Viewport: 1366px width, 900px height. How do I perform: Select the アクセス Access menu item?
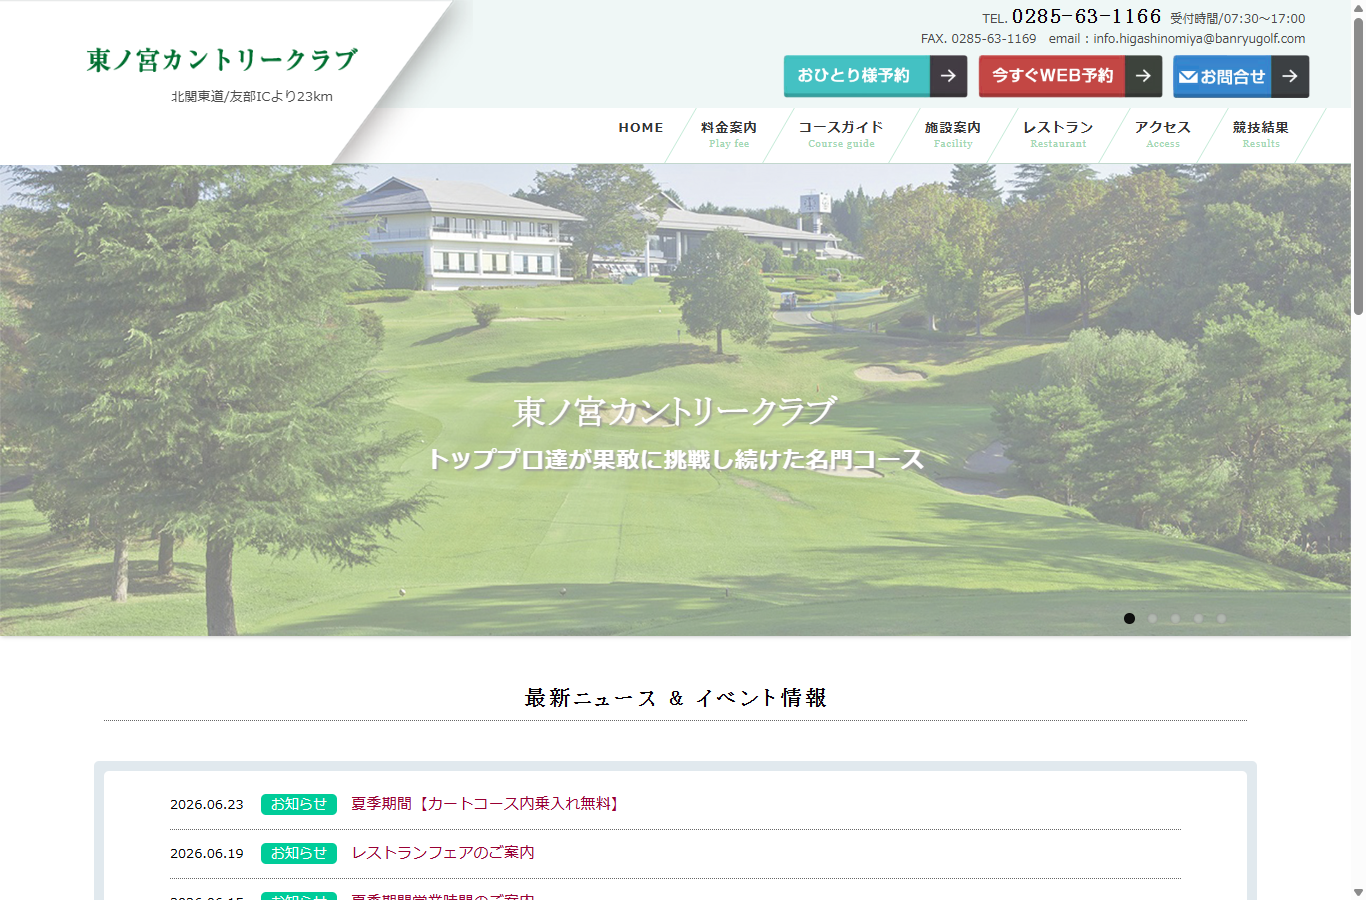[1163, 134]
